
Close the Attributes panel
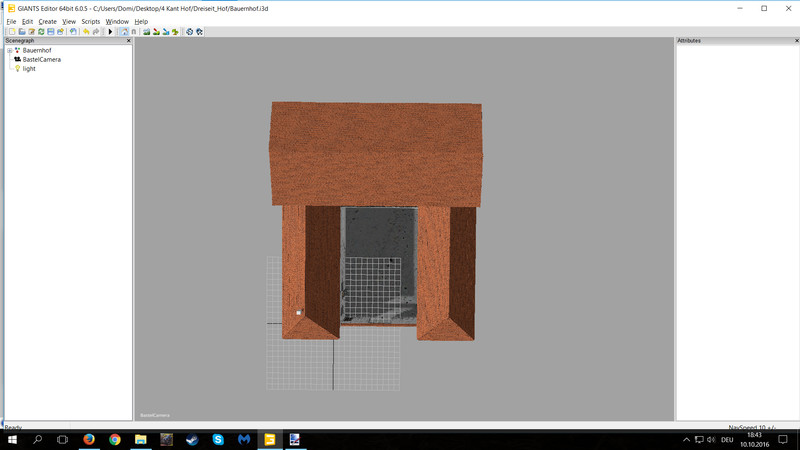pos(797,41)
